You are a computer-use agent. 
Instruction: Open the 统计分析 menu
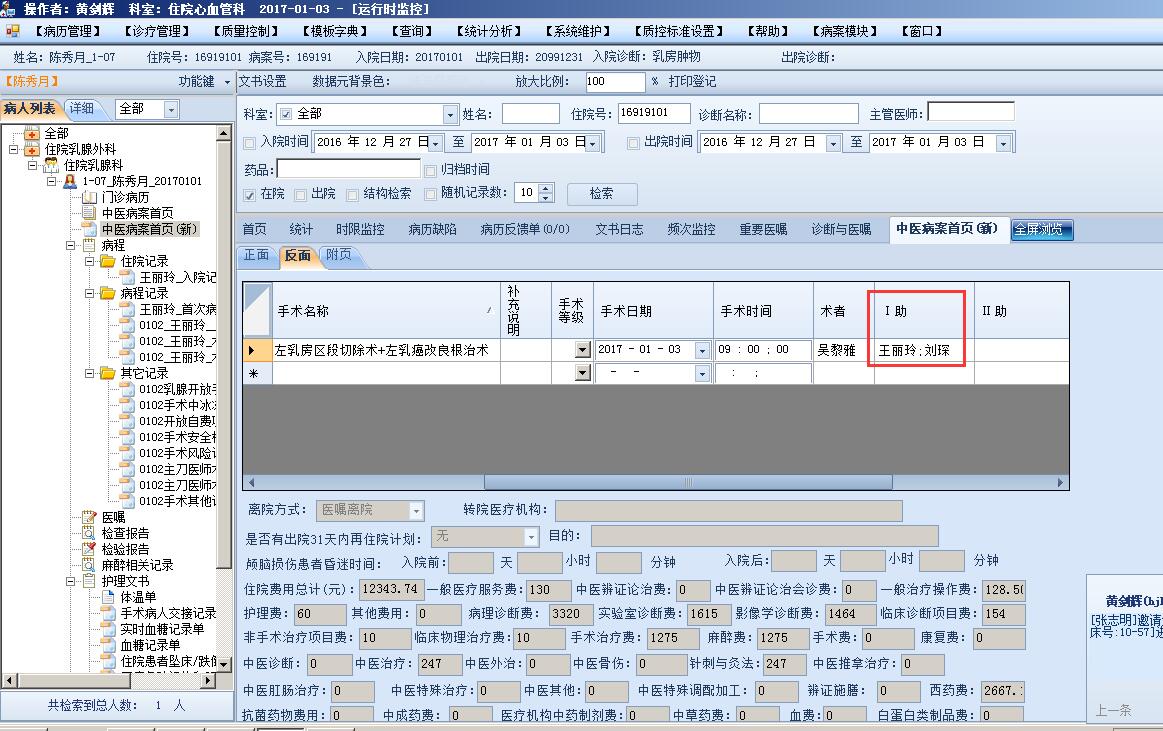point(488,31)
